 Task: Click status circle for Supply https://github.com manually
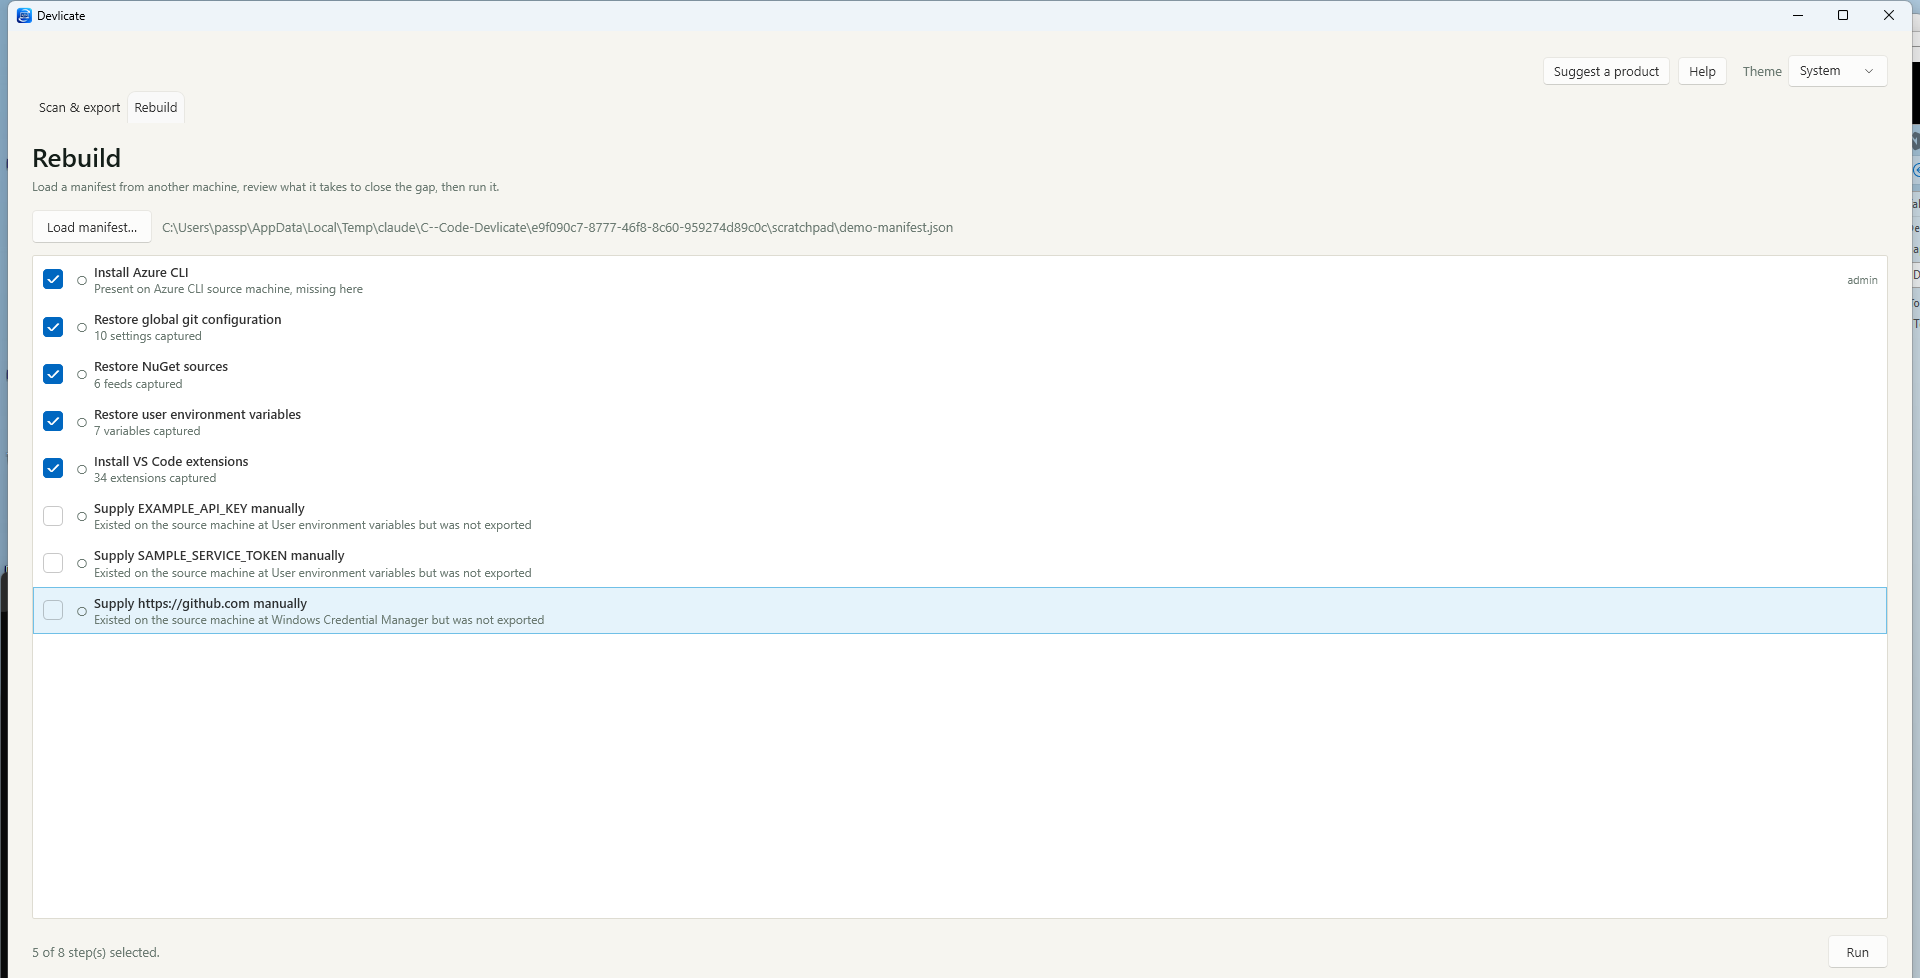[x=82, y=612]
